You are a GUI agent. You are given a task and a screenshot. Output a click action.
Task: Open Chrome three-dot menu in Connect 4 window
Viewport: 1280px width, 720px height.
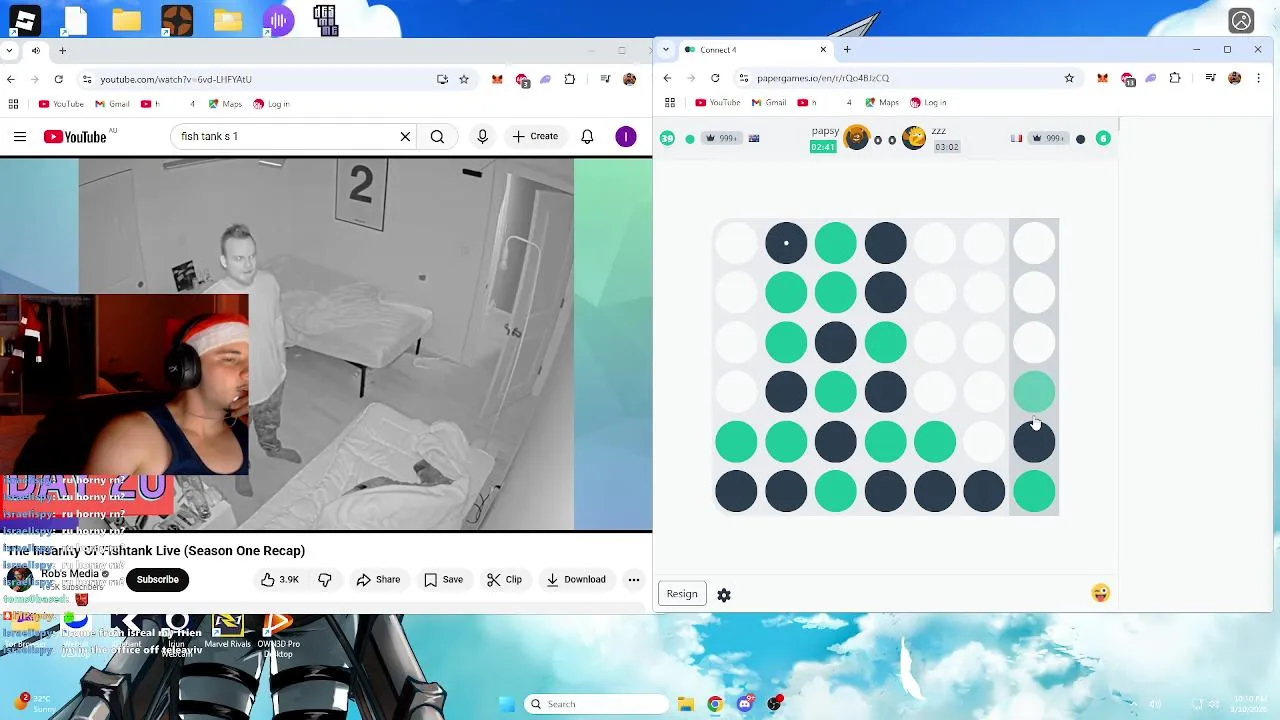coord(1258,78)
